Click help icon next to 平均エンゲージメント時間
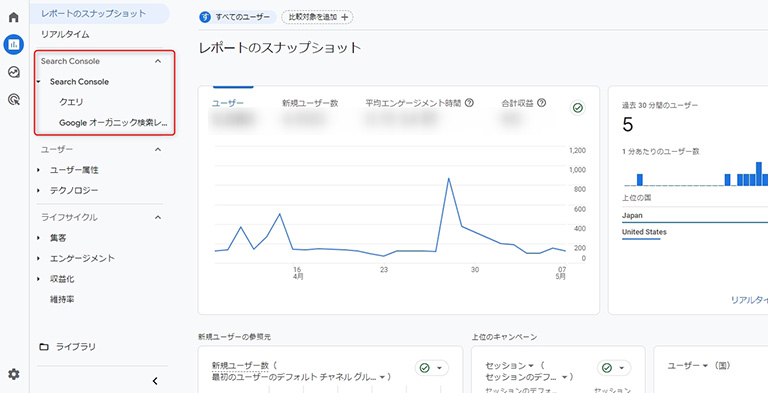Image resolution: width=768 pixels, height=393 pixels. (x=469, y=103)
